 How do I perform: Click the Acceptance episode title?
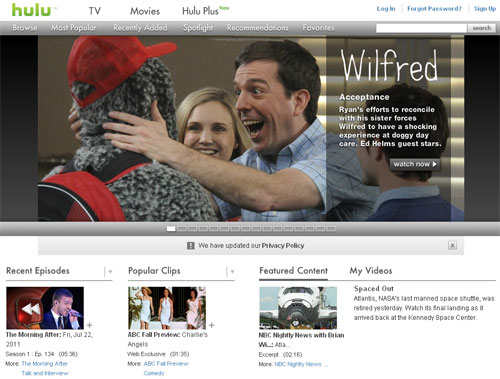coord(364,97)
